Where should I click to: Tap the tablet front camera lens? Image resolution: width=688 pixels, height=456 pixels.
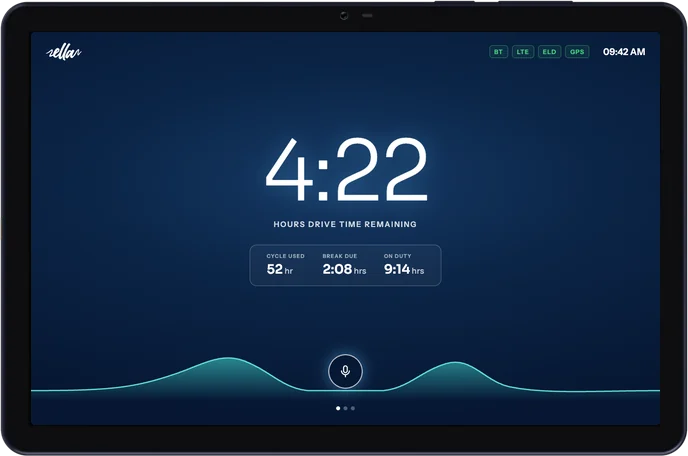coord(344,16)
